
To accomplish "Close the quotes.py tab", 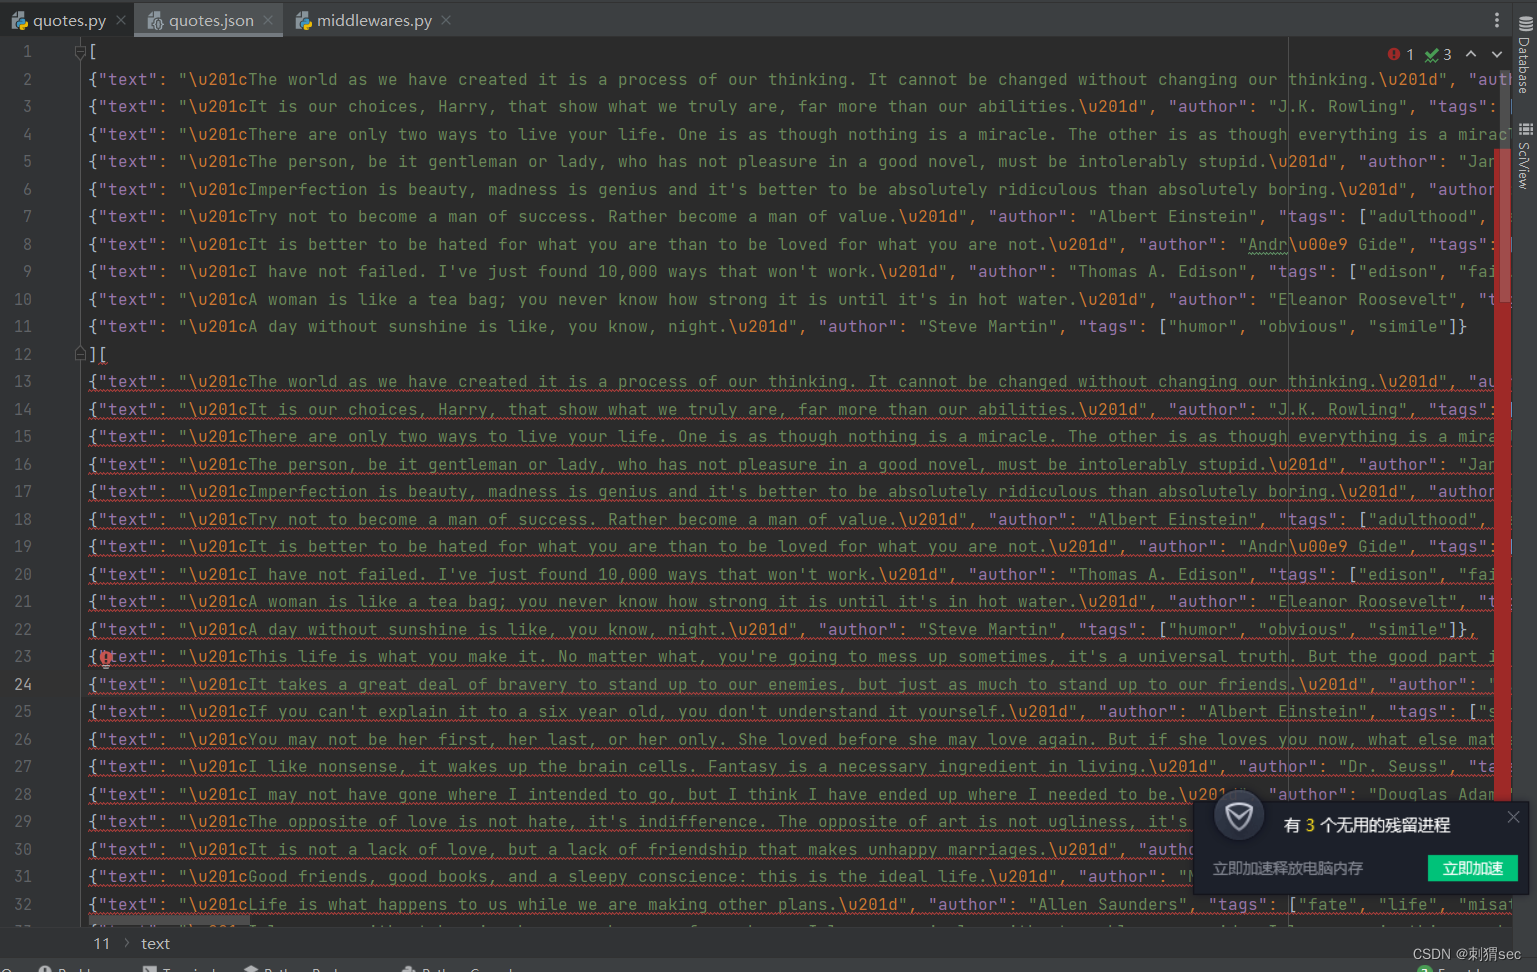I will pos(121,20).
